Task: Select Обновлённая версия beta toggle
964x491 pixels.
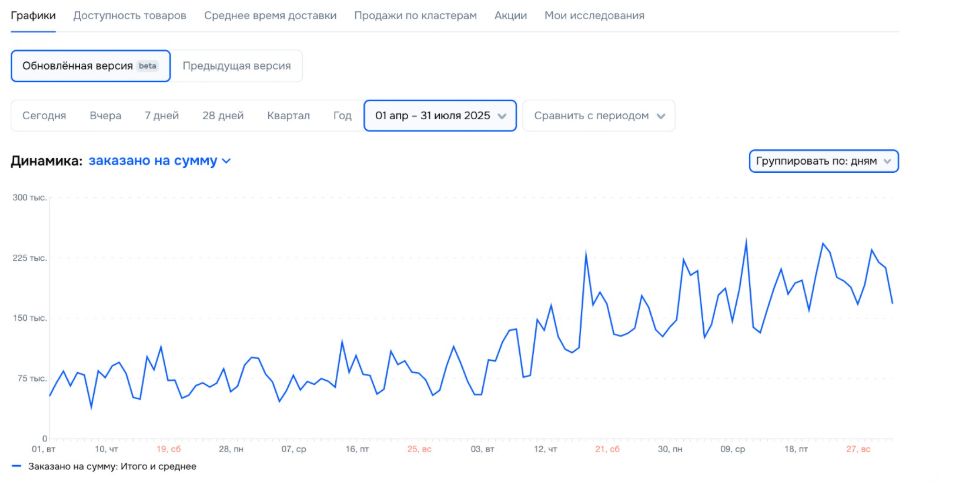Action: point(90,66)
